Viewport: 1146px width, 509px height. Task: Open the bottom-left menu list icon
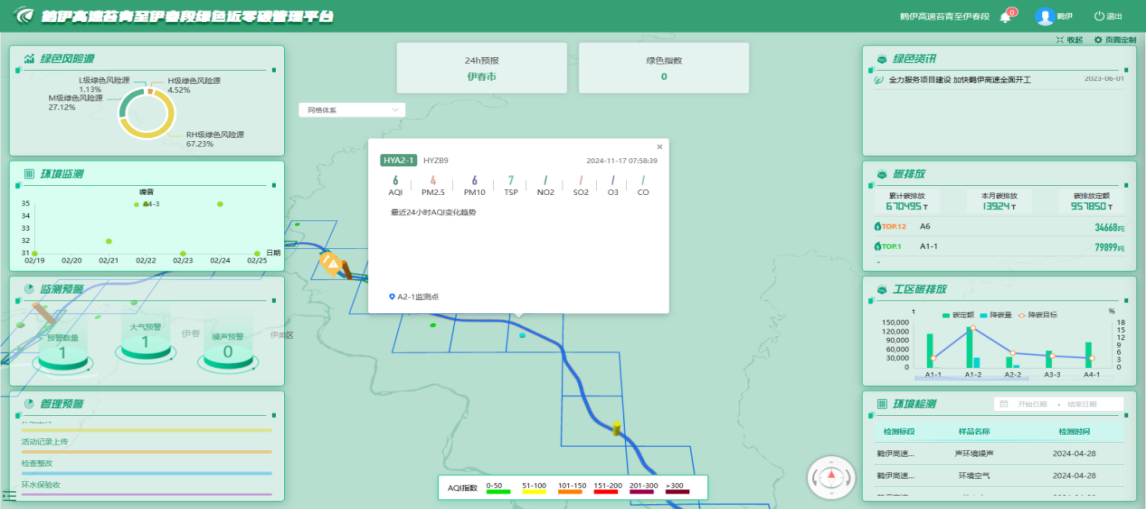(x=9, y=495)
